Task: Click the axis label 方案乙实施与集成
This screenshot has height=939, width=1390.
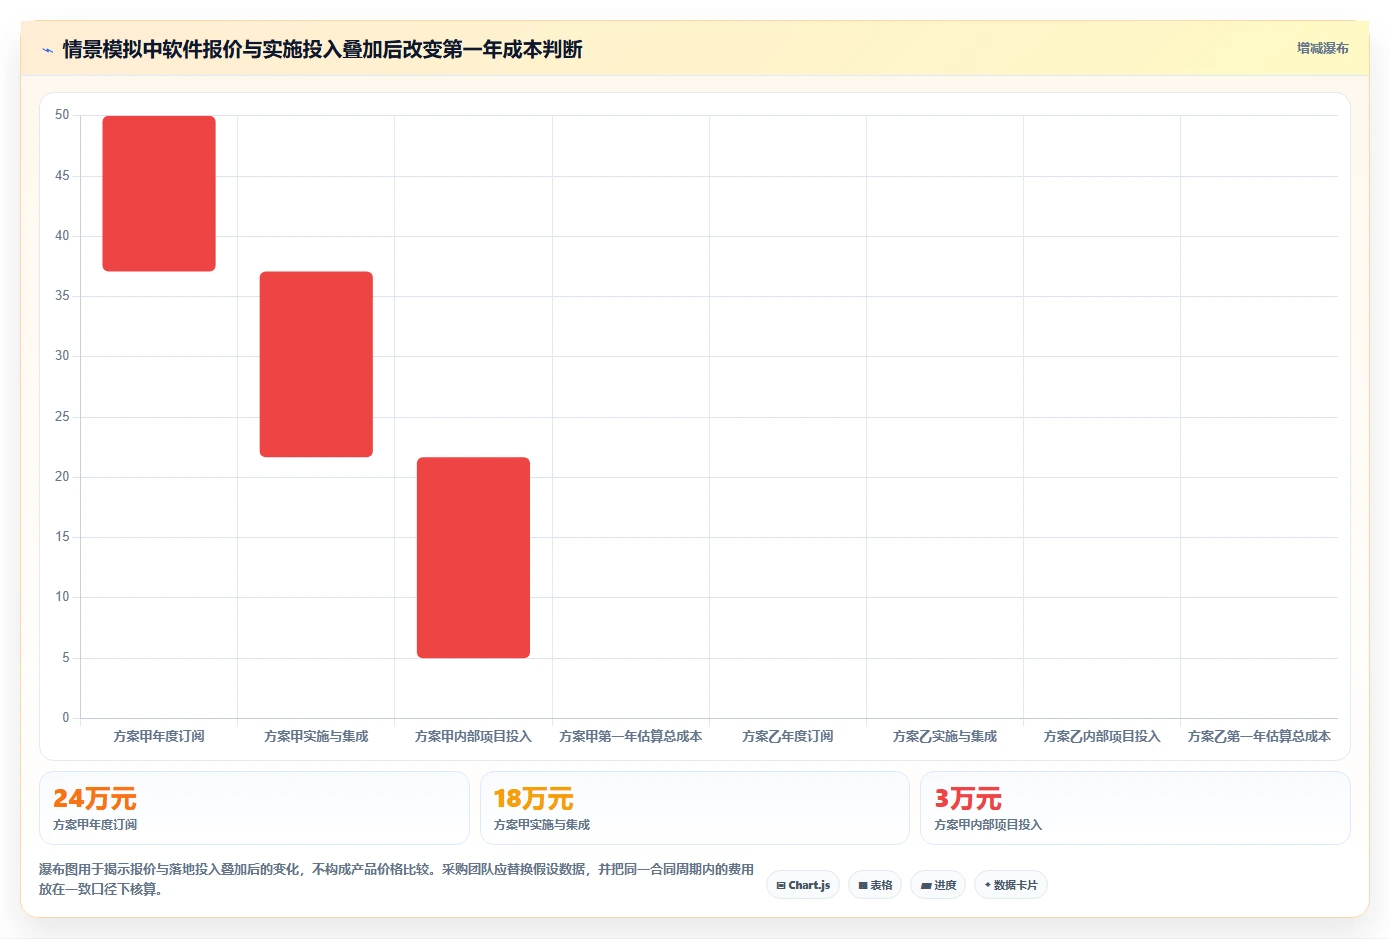Action: [x=945, y=736]
